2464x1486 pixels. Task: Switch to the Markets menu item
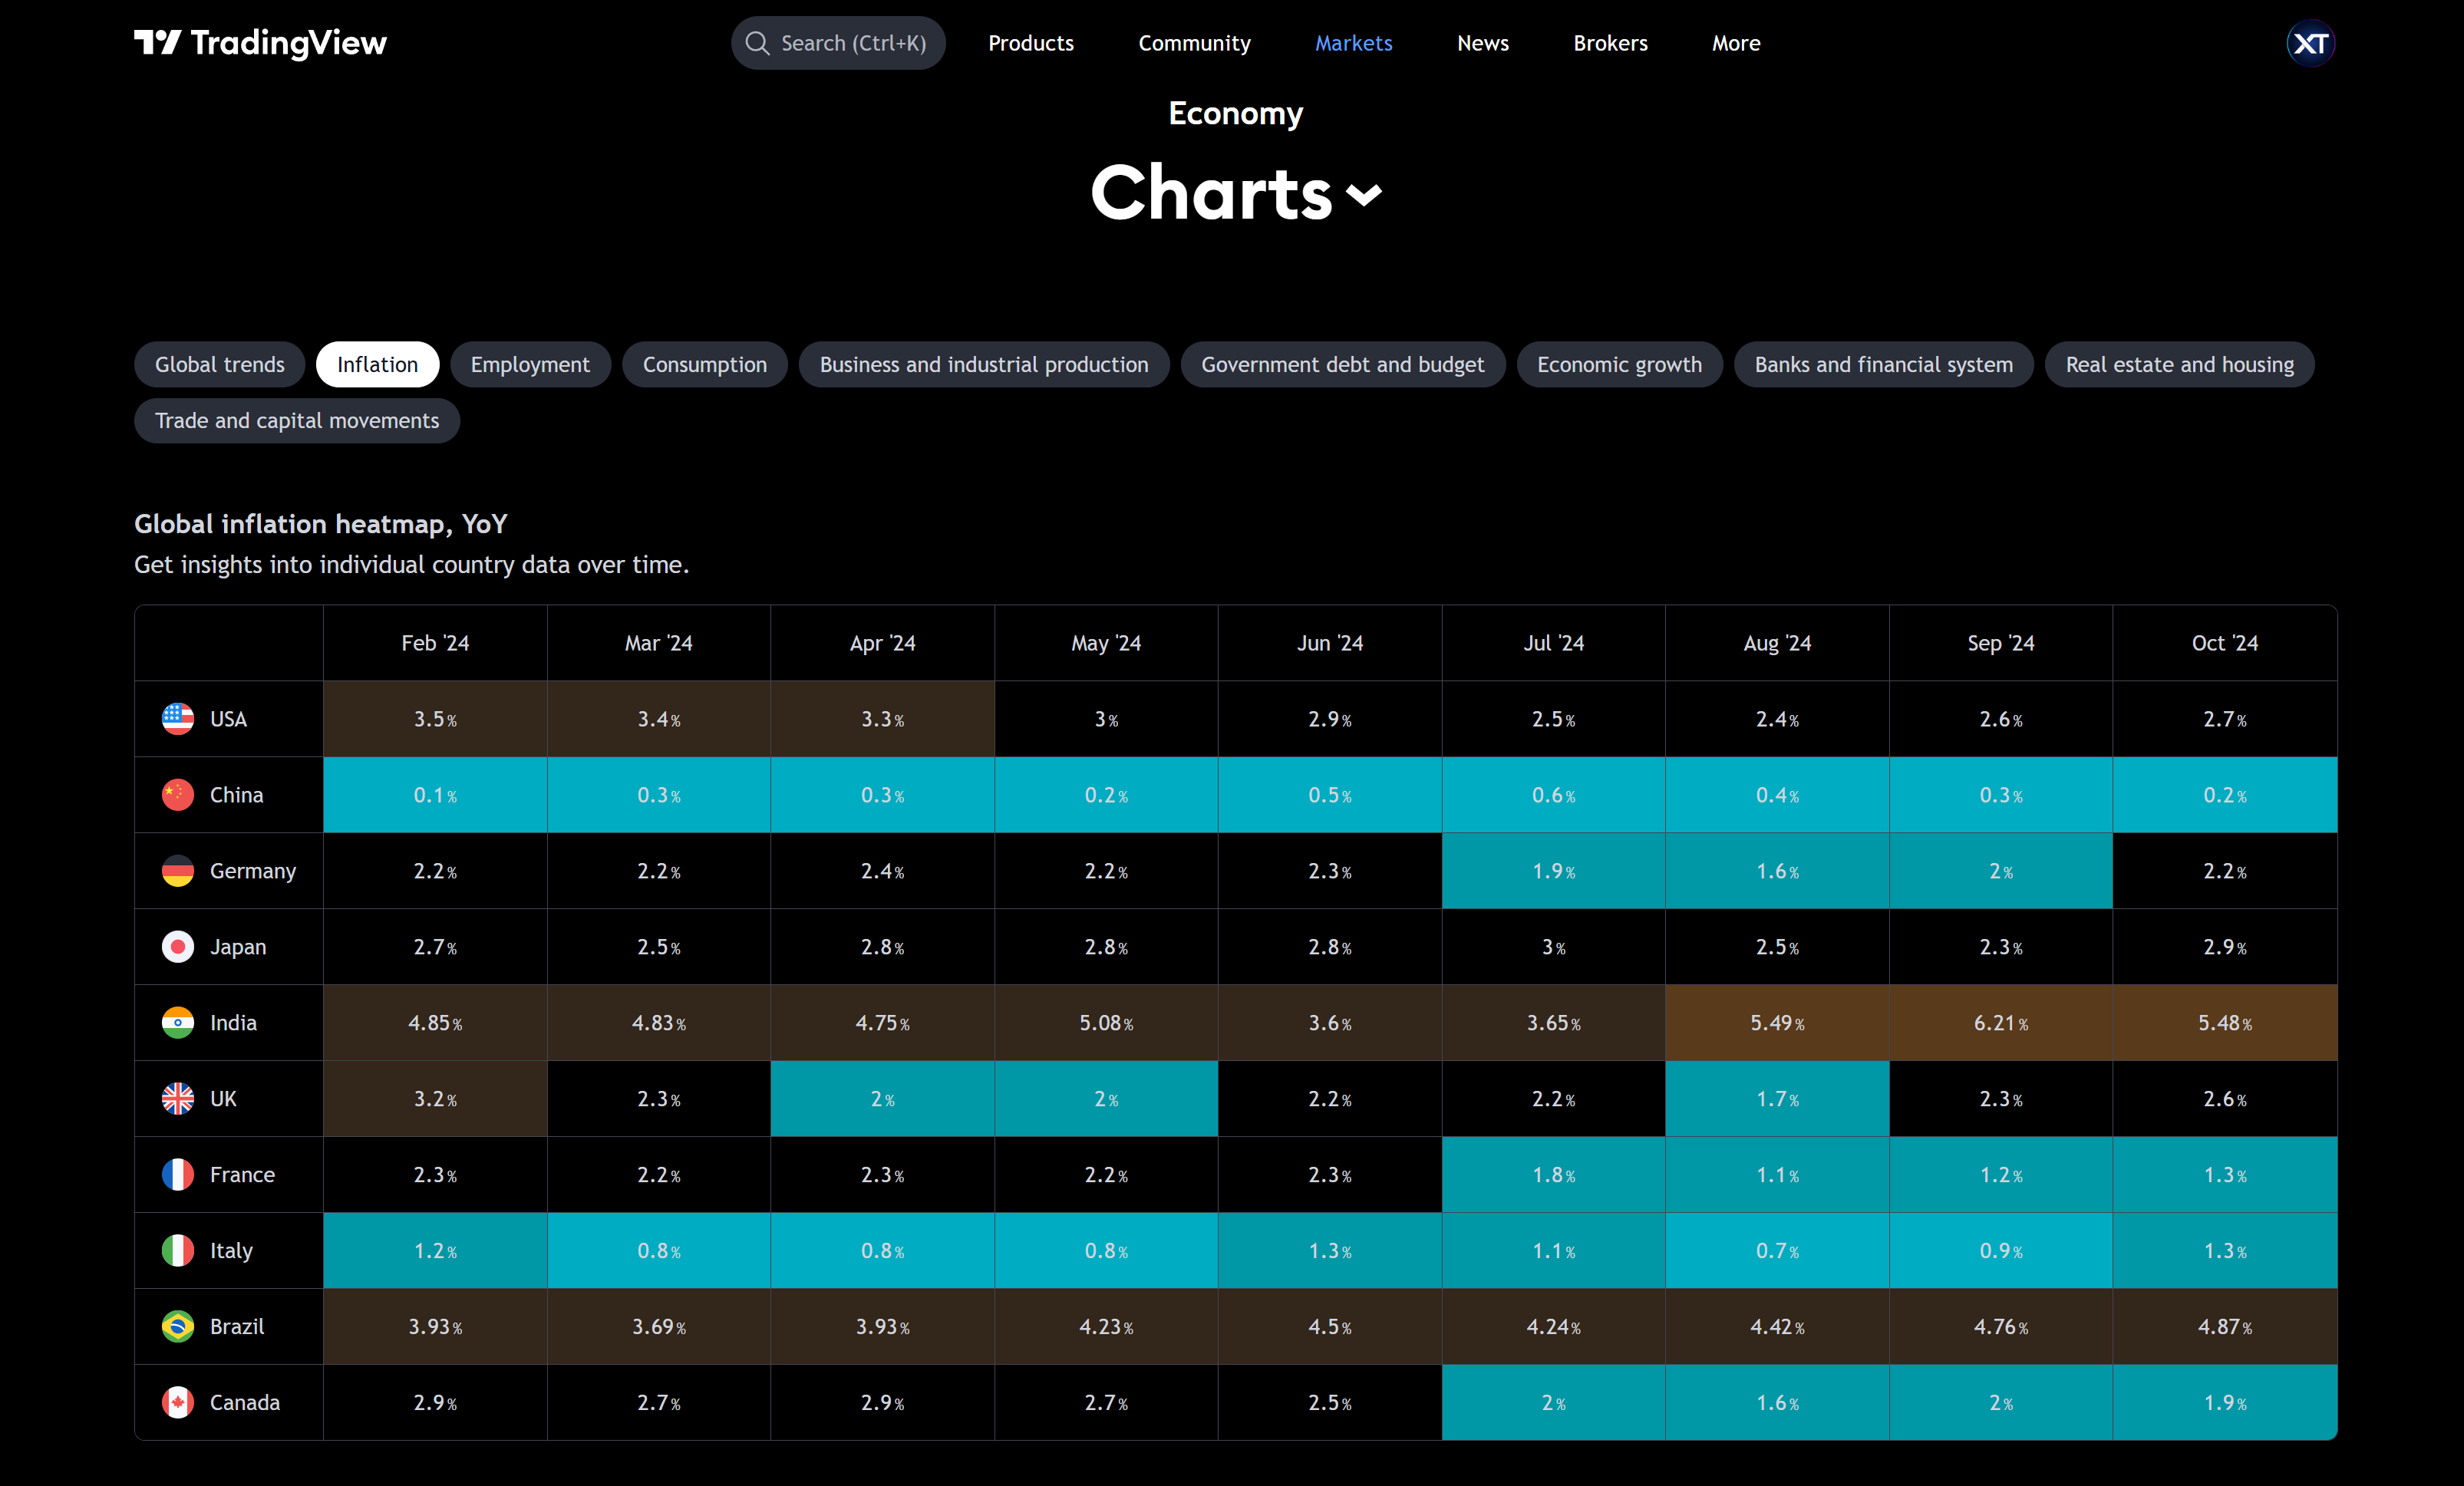pos(1353,43)
